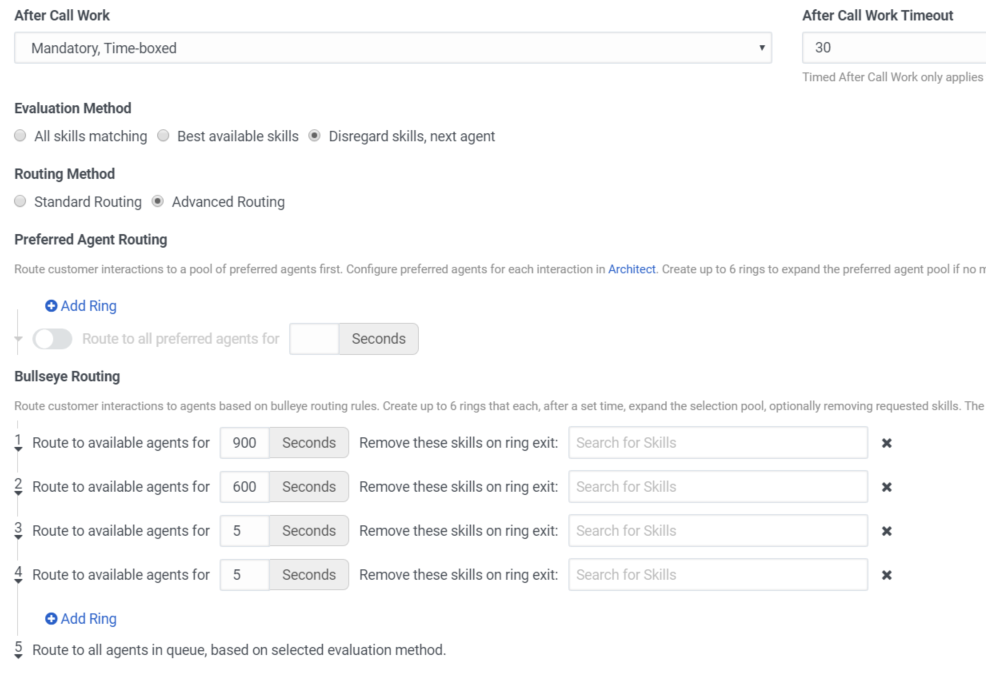Search for skills to remove in ring 3

coord(718,531)
